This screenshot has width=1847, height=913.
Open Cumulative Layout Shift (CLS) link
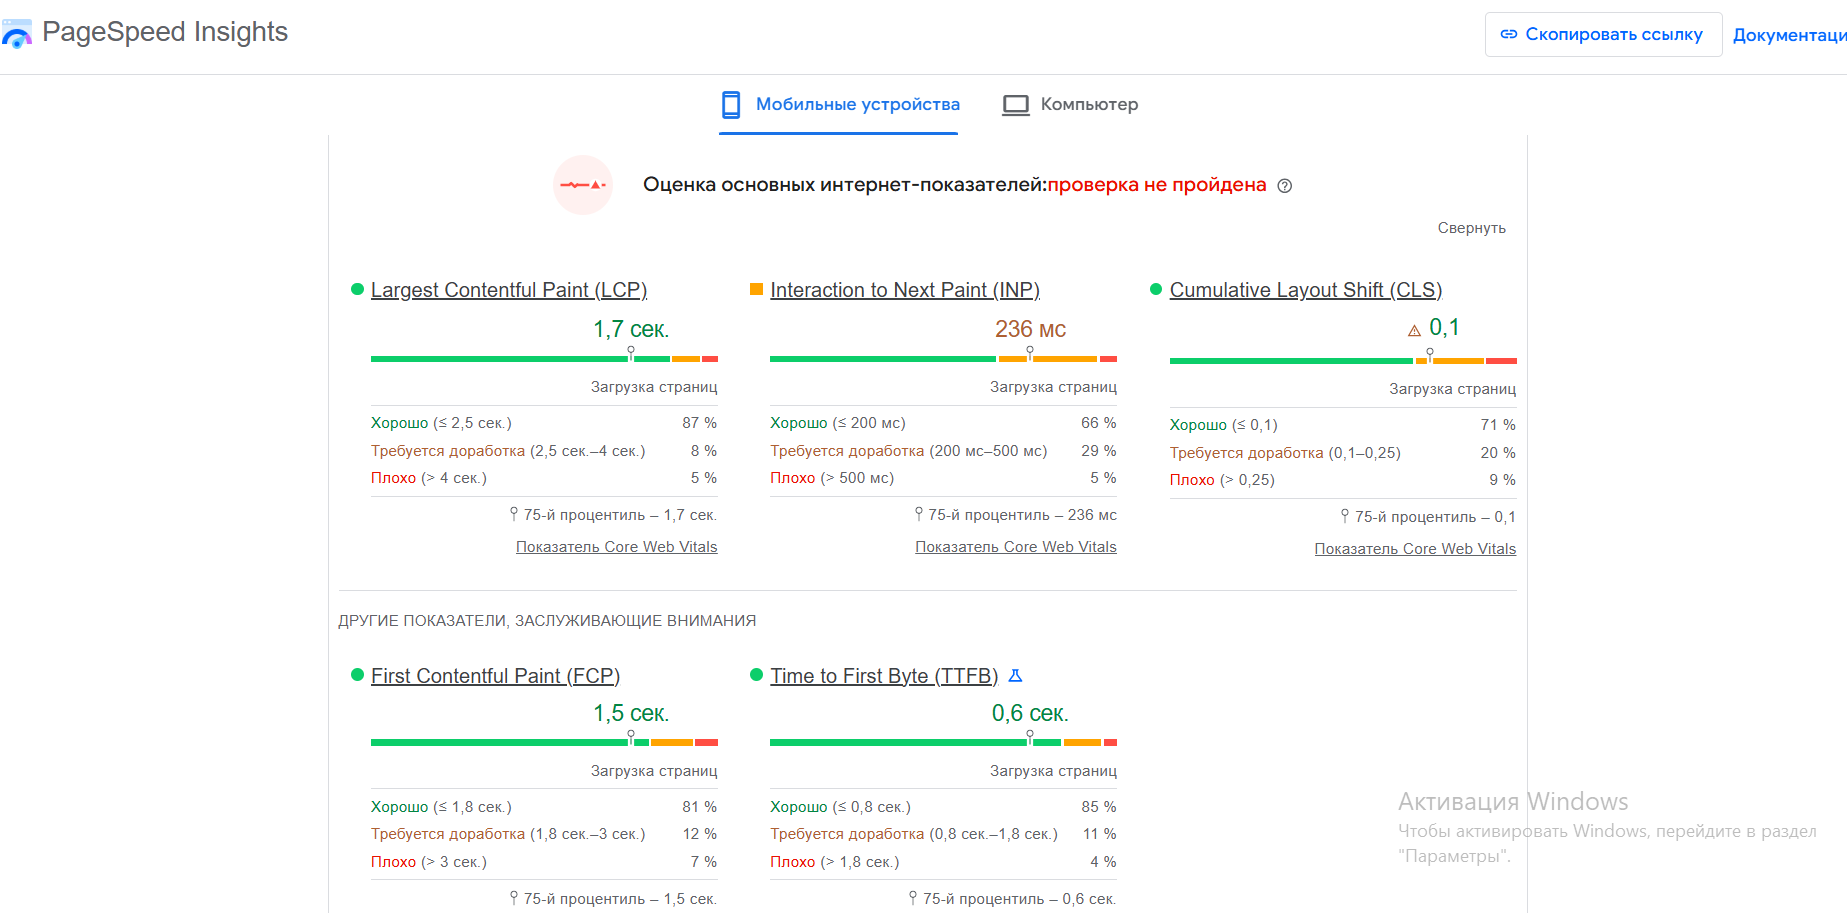coord(1306,290)
